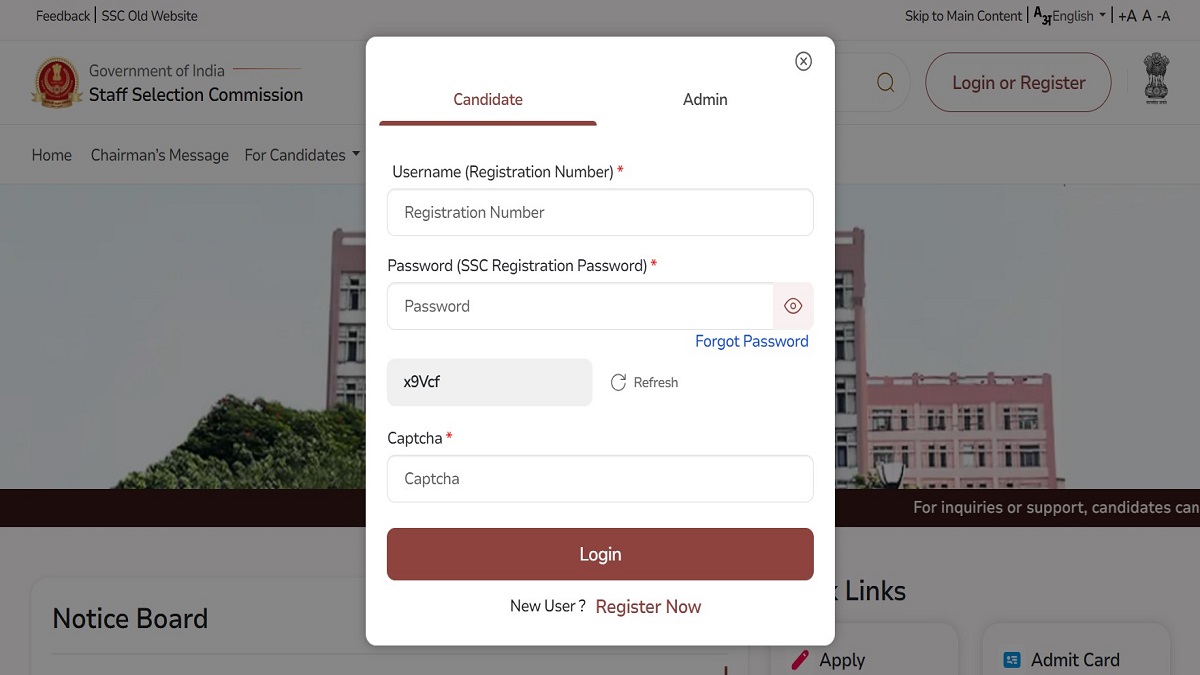Screen dimensions: 1200x675
Task: Click the language translate icon
Action: pos(1041,16)
